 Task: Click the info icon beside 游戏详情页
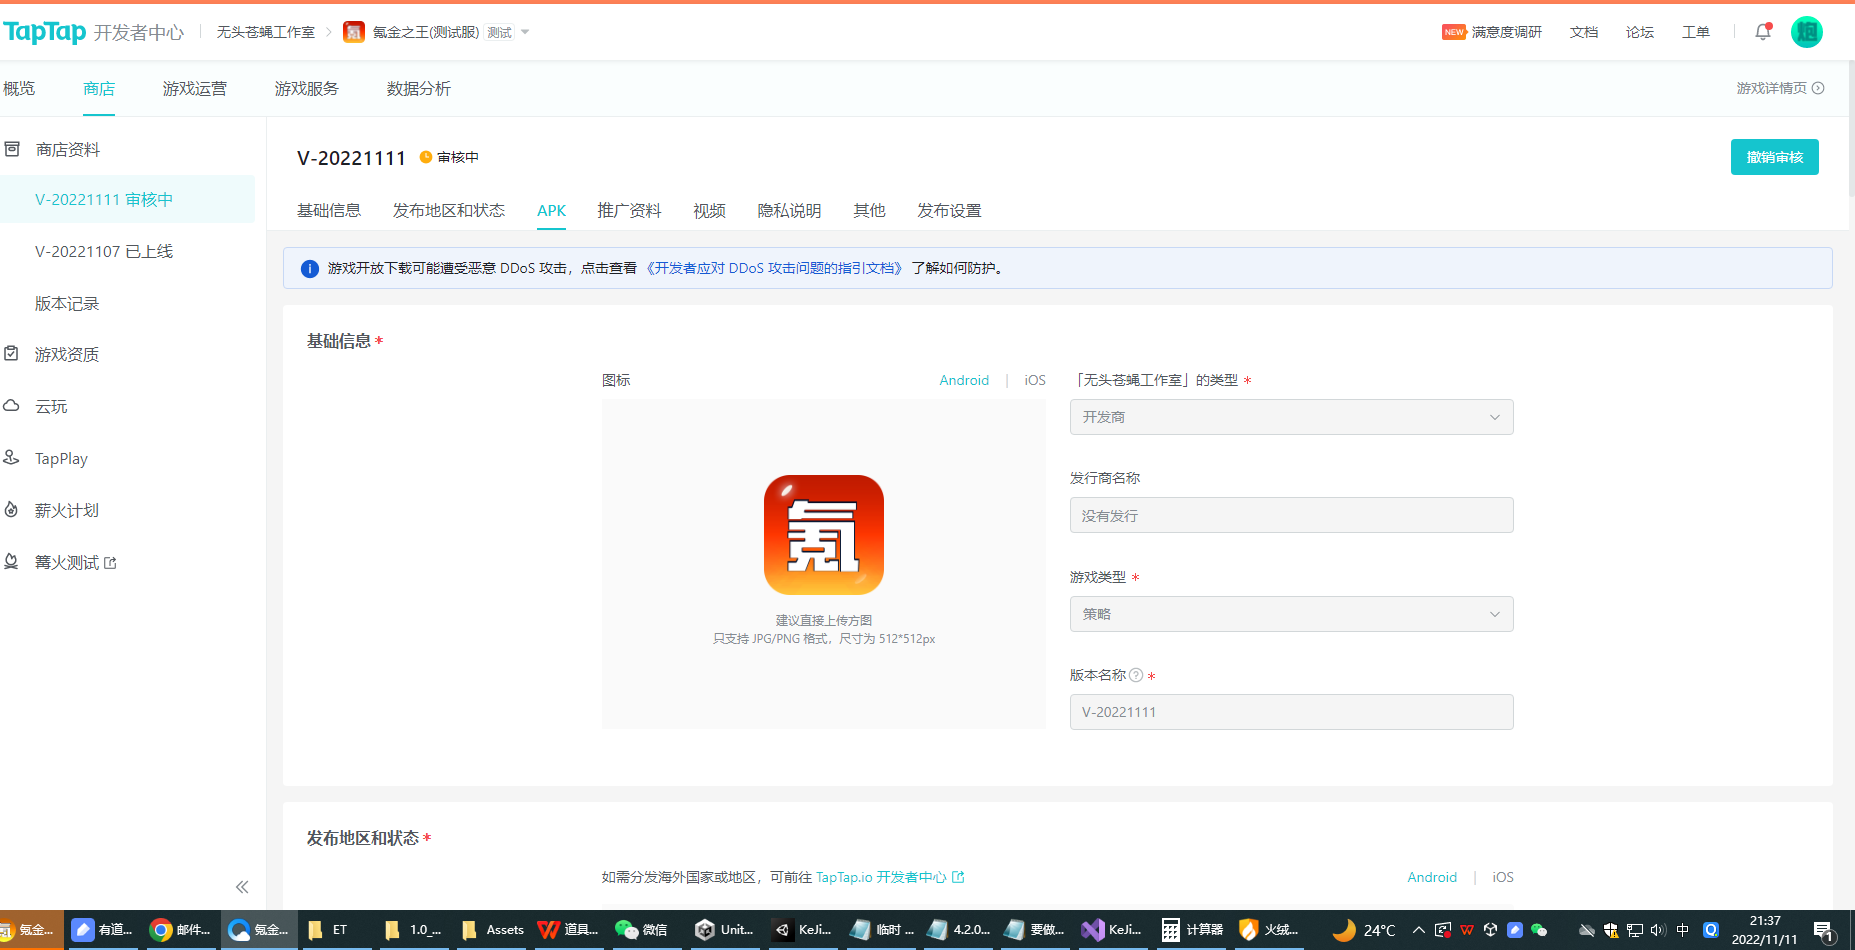[1818, 88]
